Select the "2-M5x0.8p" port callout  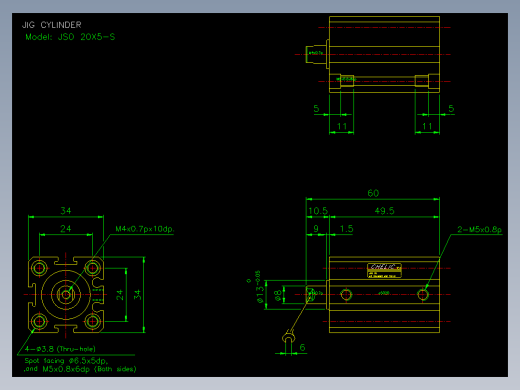click(x=479, y=229)
